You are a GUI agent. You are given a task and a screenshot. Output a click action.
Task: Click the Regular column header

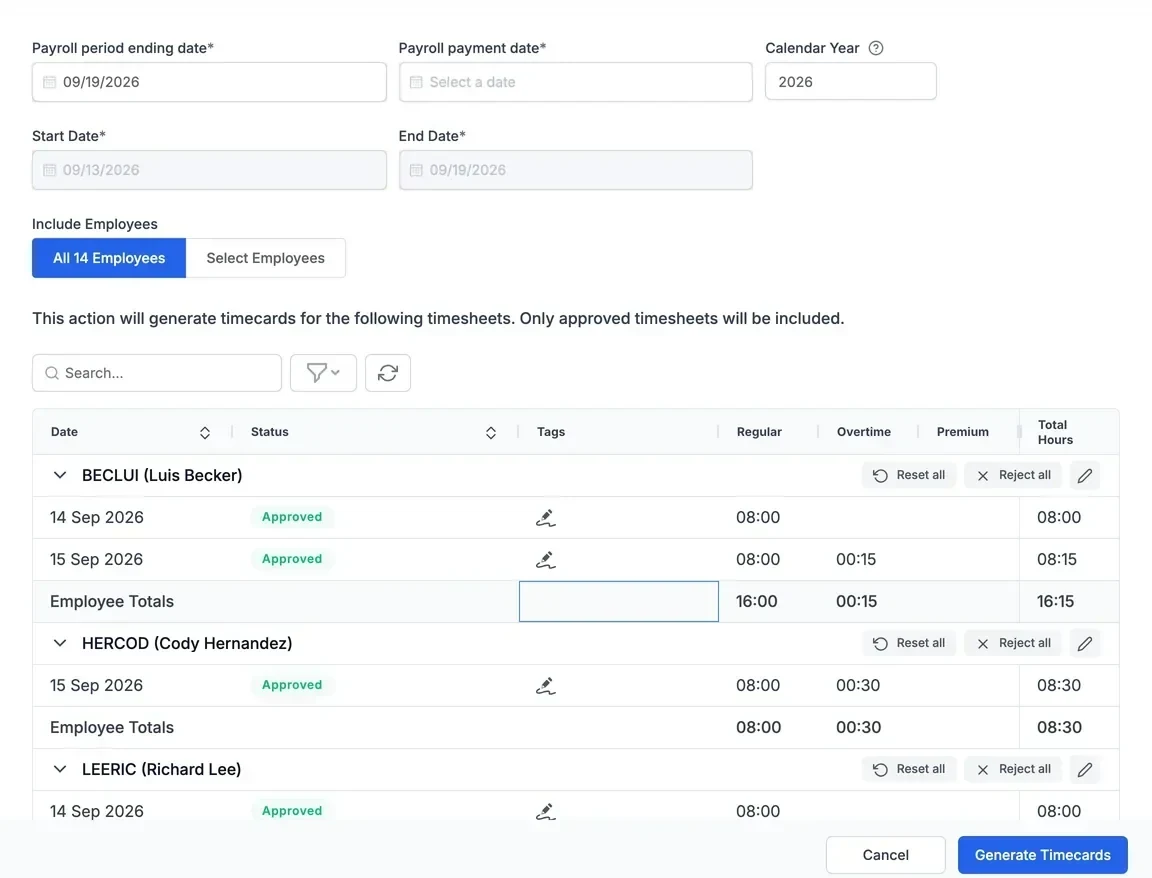(759, 432)
